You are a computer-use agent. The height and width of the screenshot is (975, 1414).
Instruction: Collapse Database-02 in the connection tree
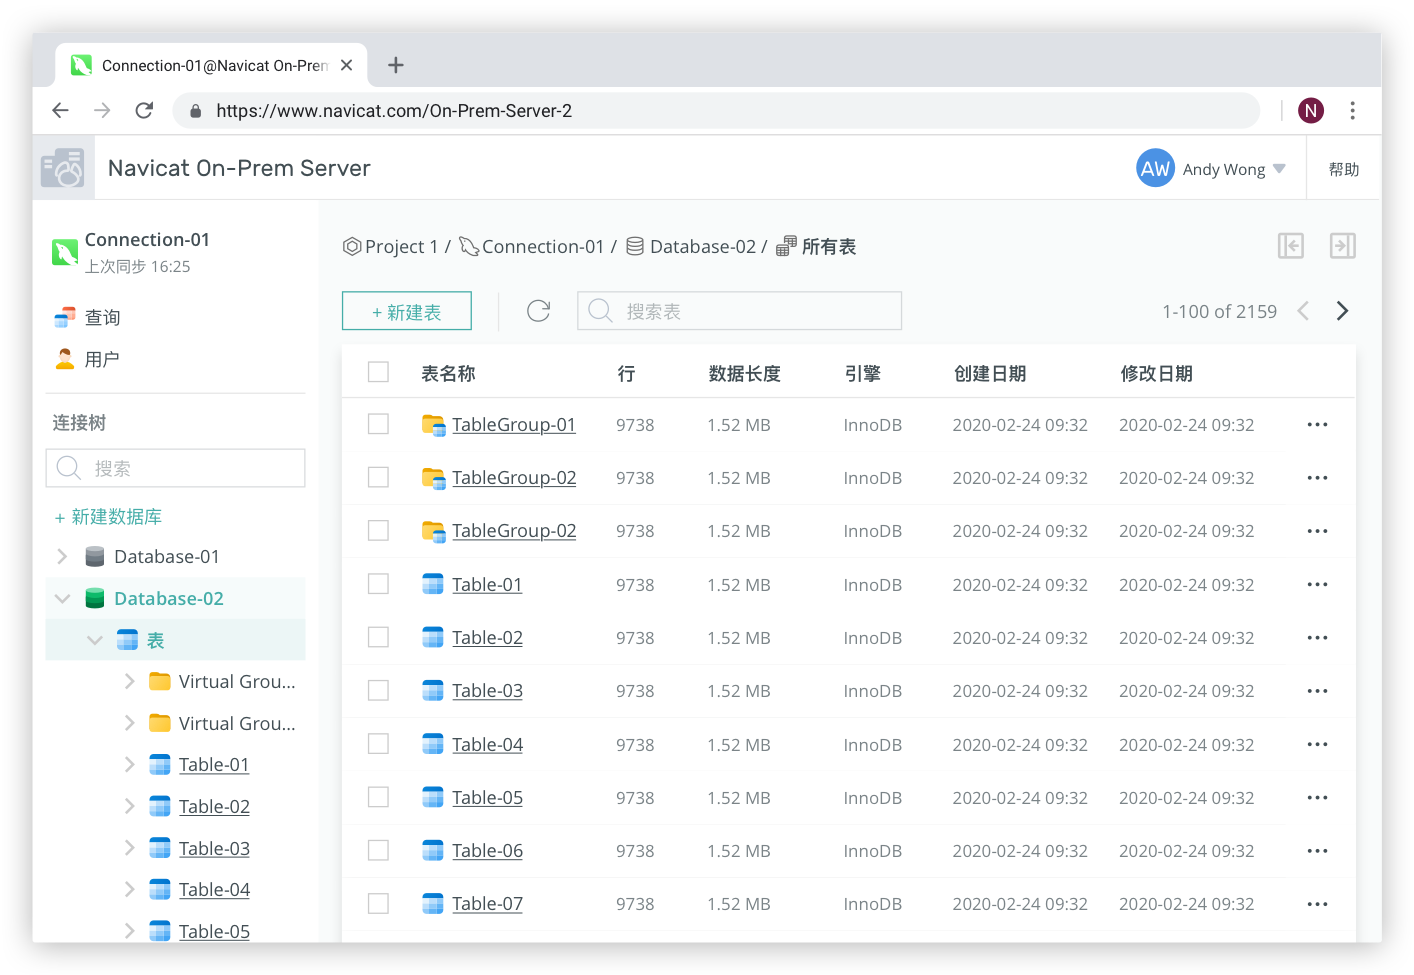[62, 598]
